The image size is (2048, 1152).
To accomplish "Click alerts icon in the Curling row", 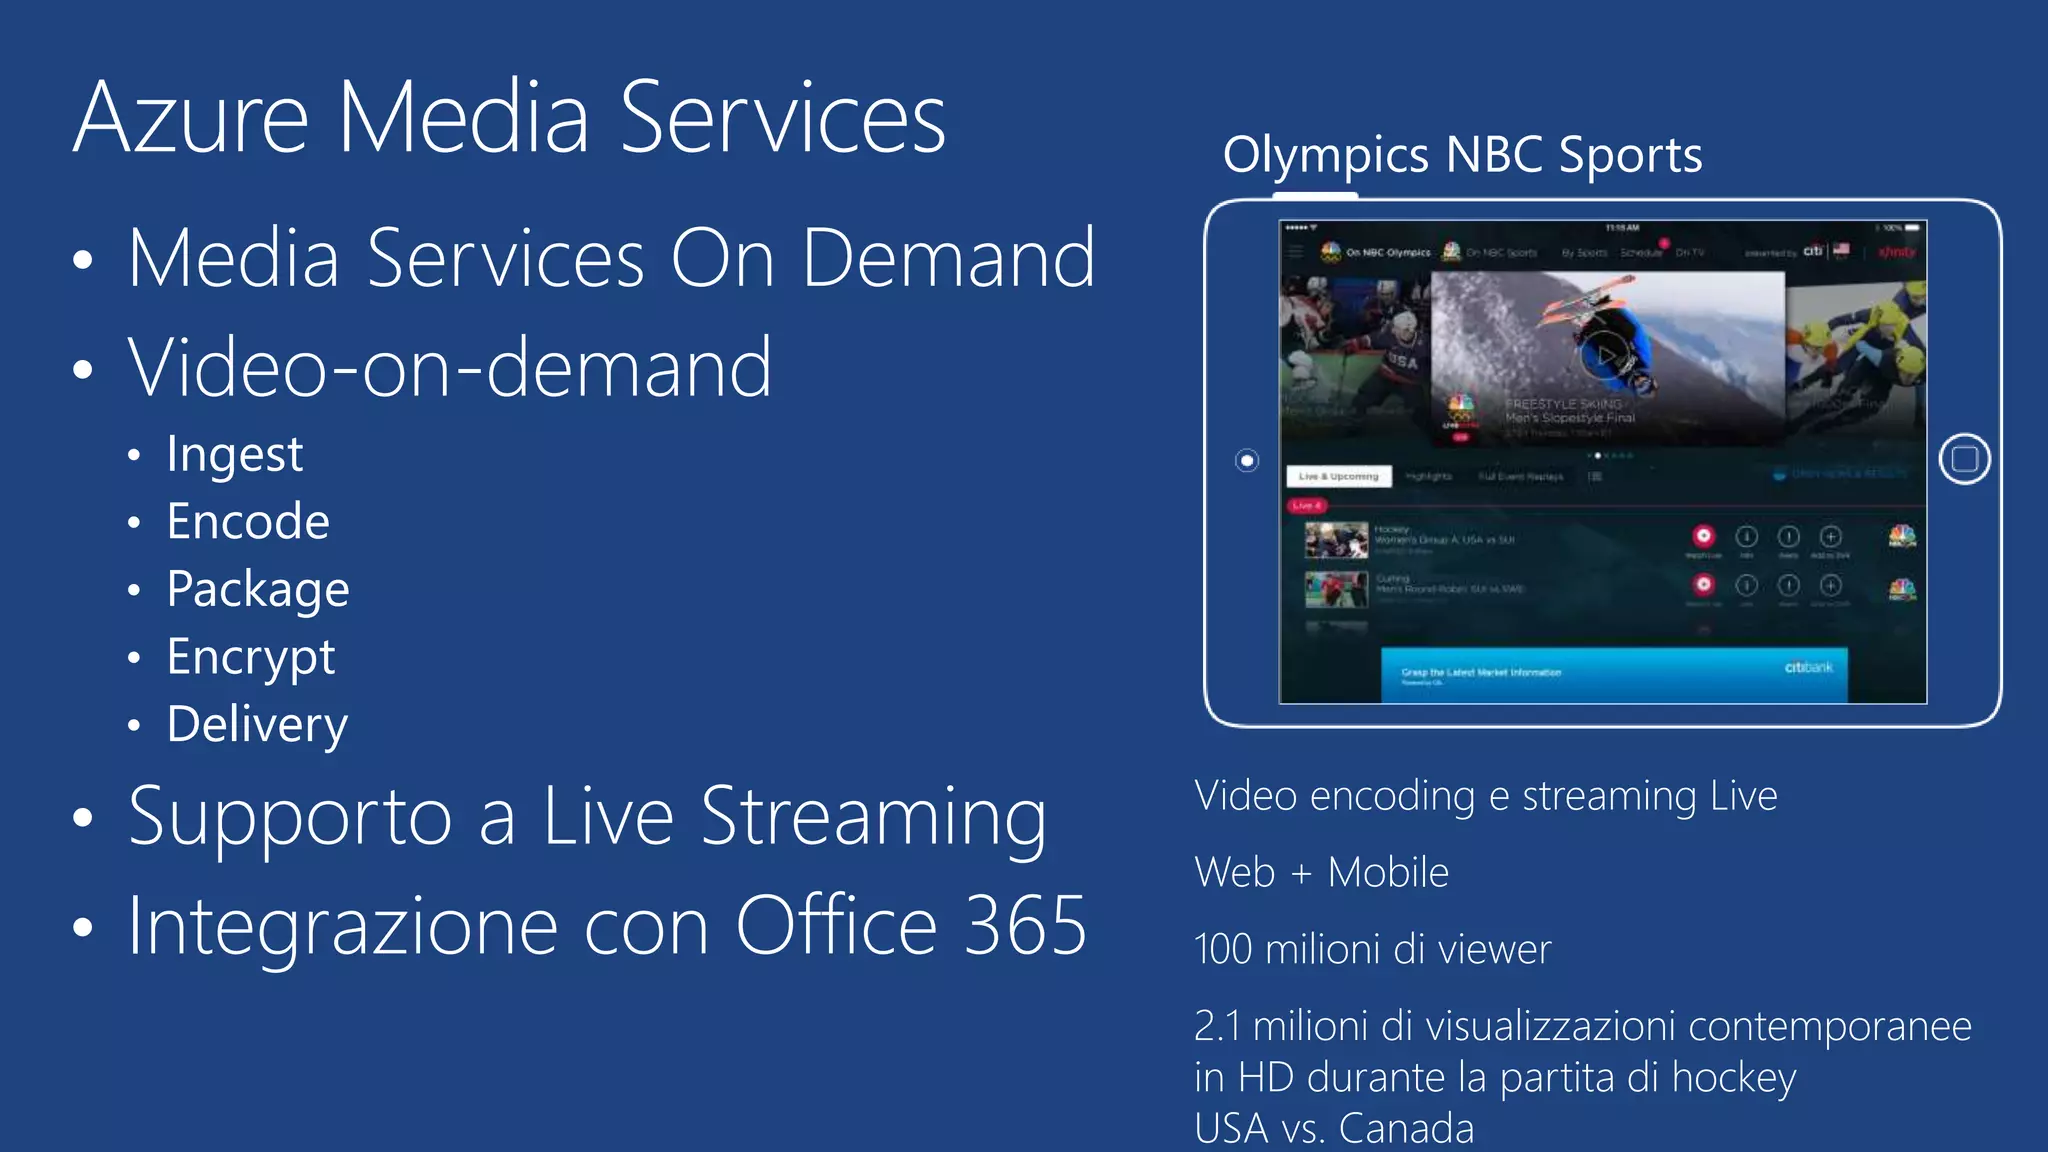I will pyautogui.click(x=1789, y=585).
